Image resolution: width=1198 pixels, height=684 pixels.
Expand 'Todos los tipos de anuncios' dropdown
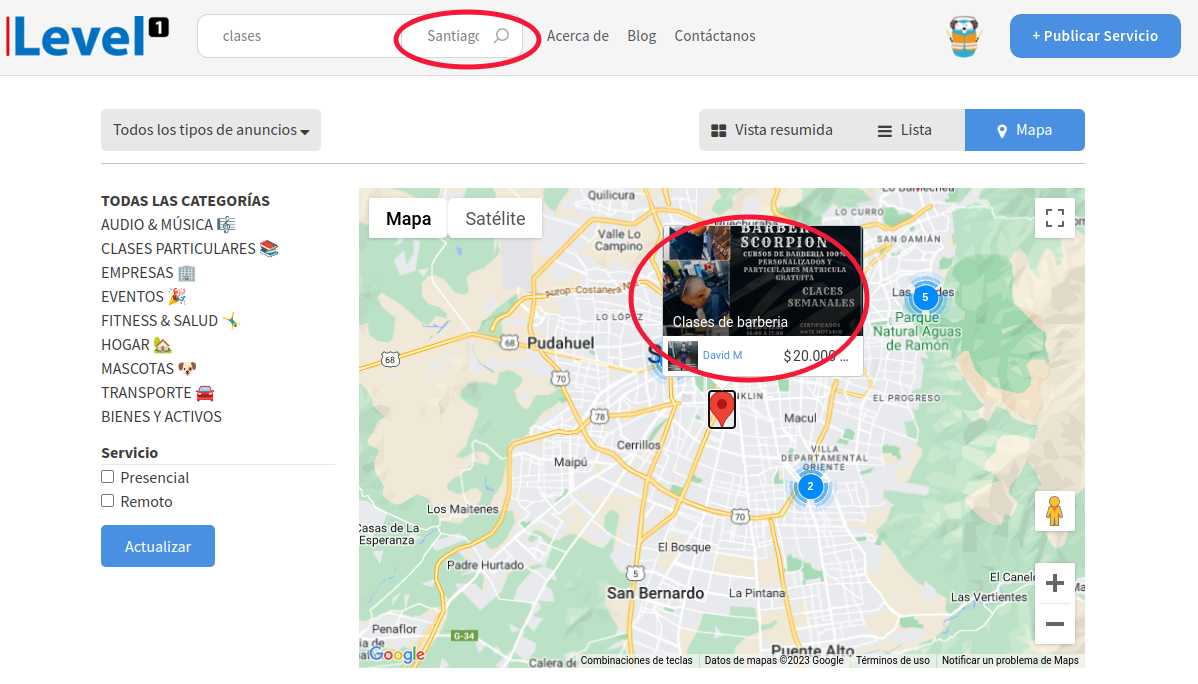tap(211, 130)
